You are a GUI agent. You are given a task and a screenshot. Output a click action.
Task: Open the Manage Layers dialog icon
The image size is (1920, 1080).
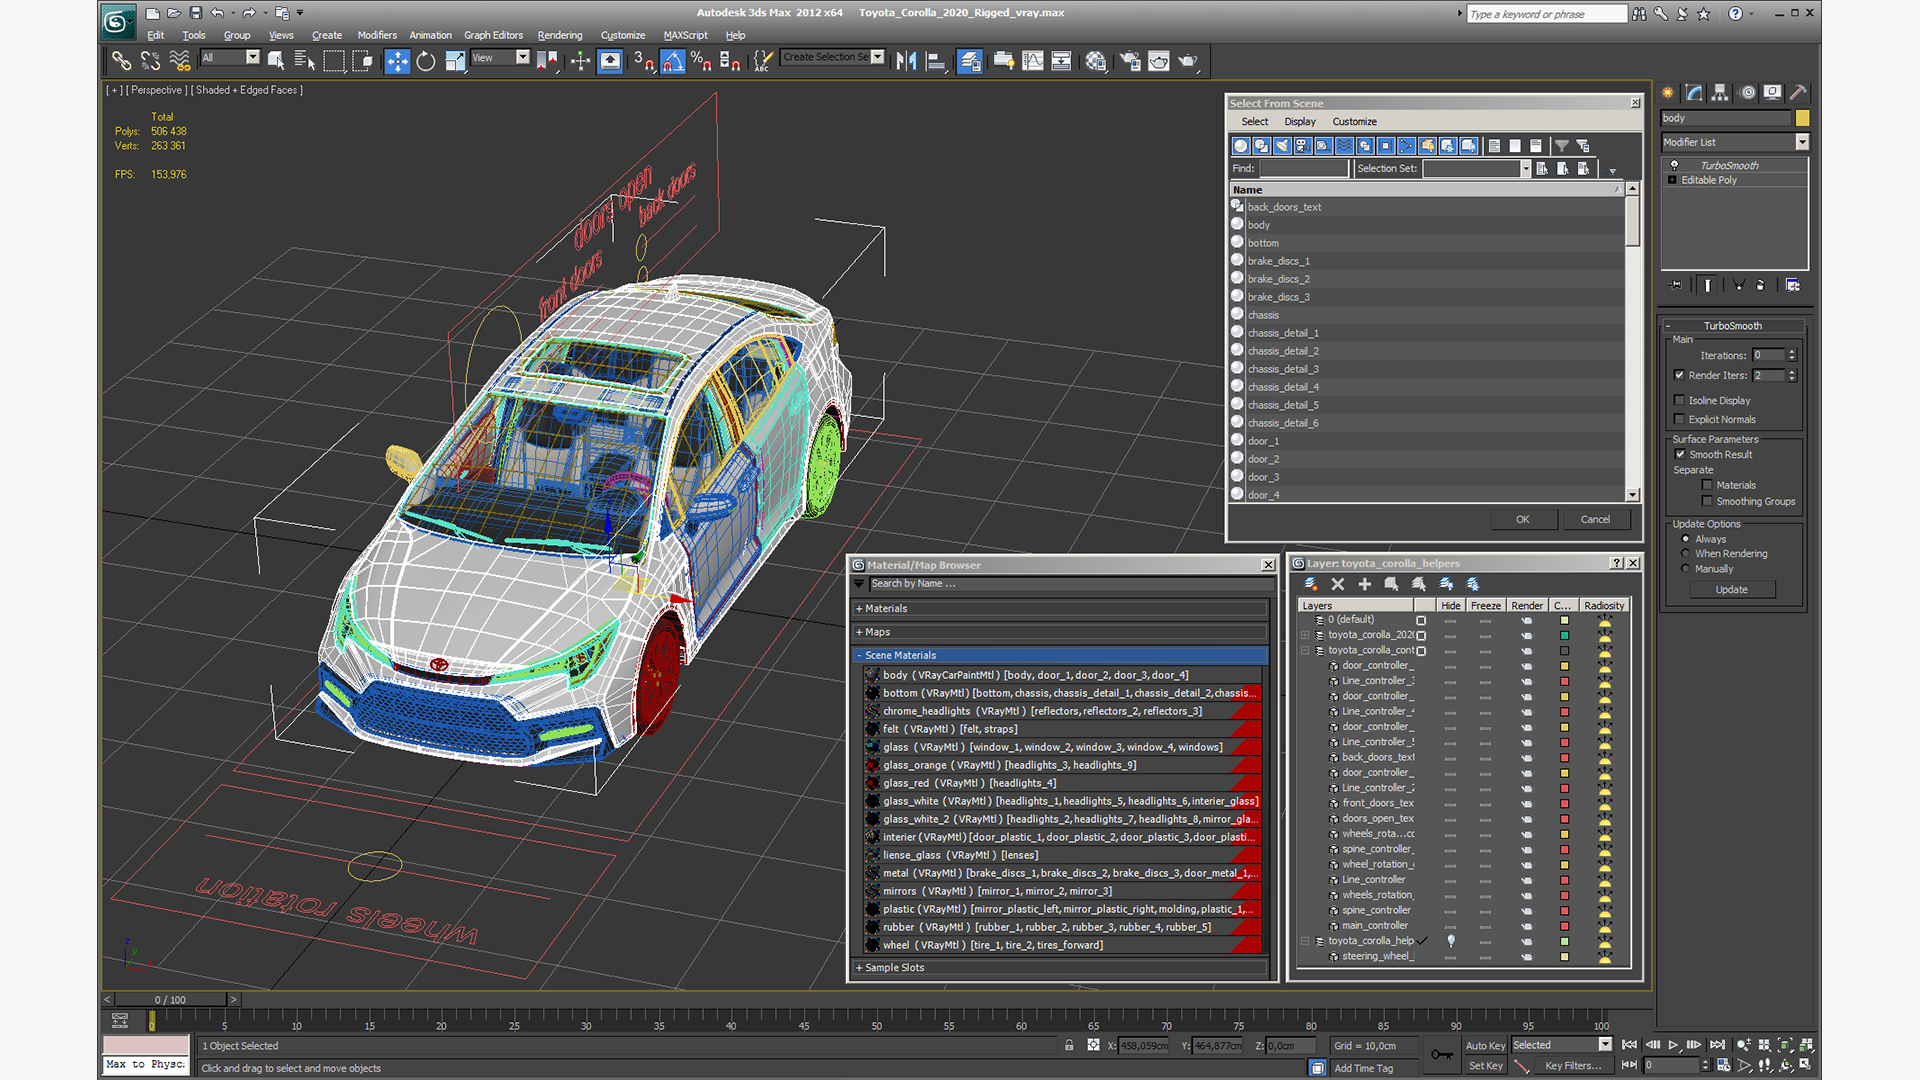tap(969, 61)
